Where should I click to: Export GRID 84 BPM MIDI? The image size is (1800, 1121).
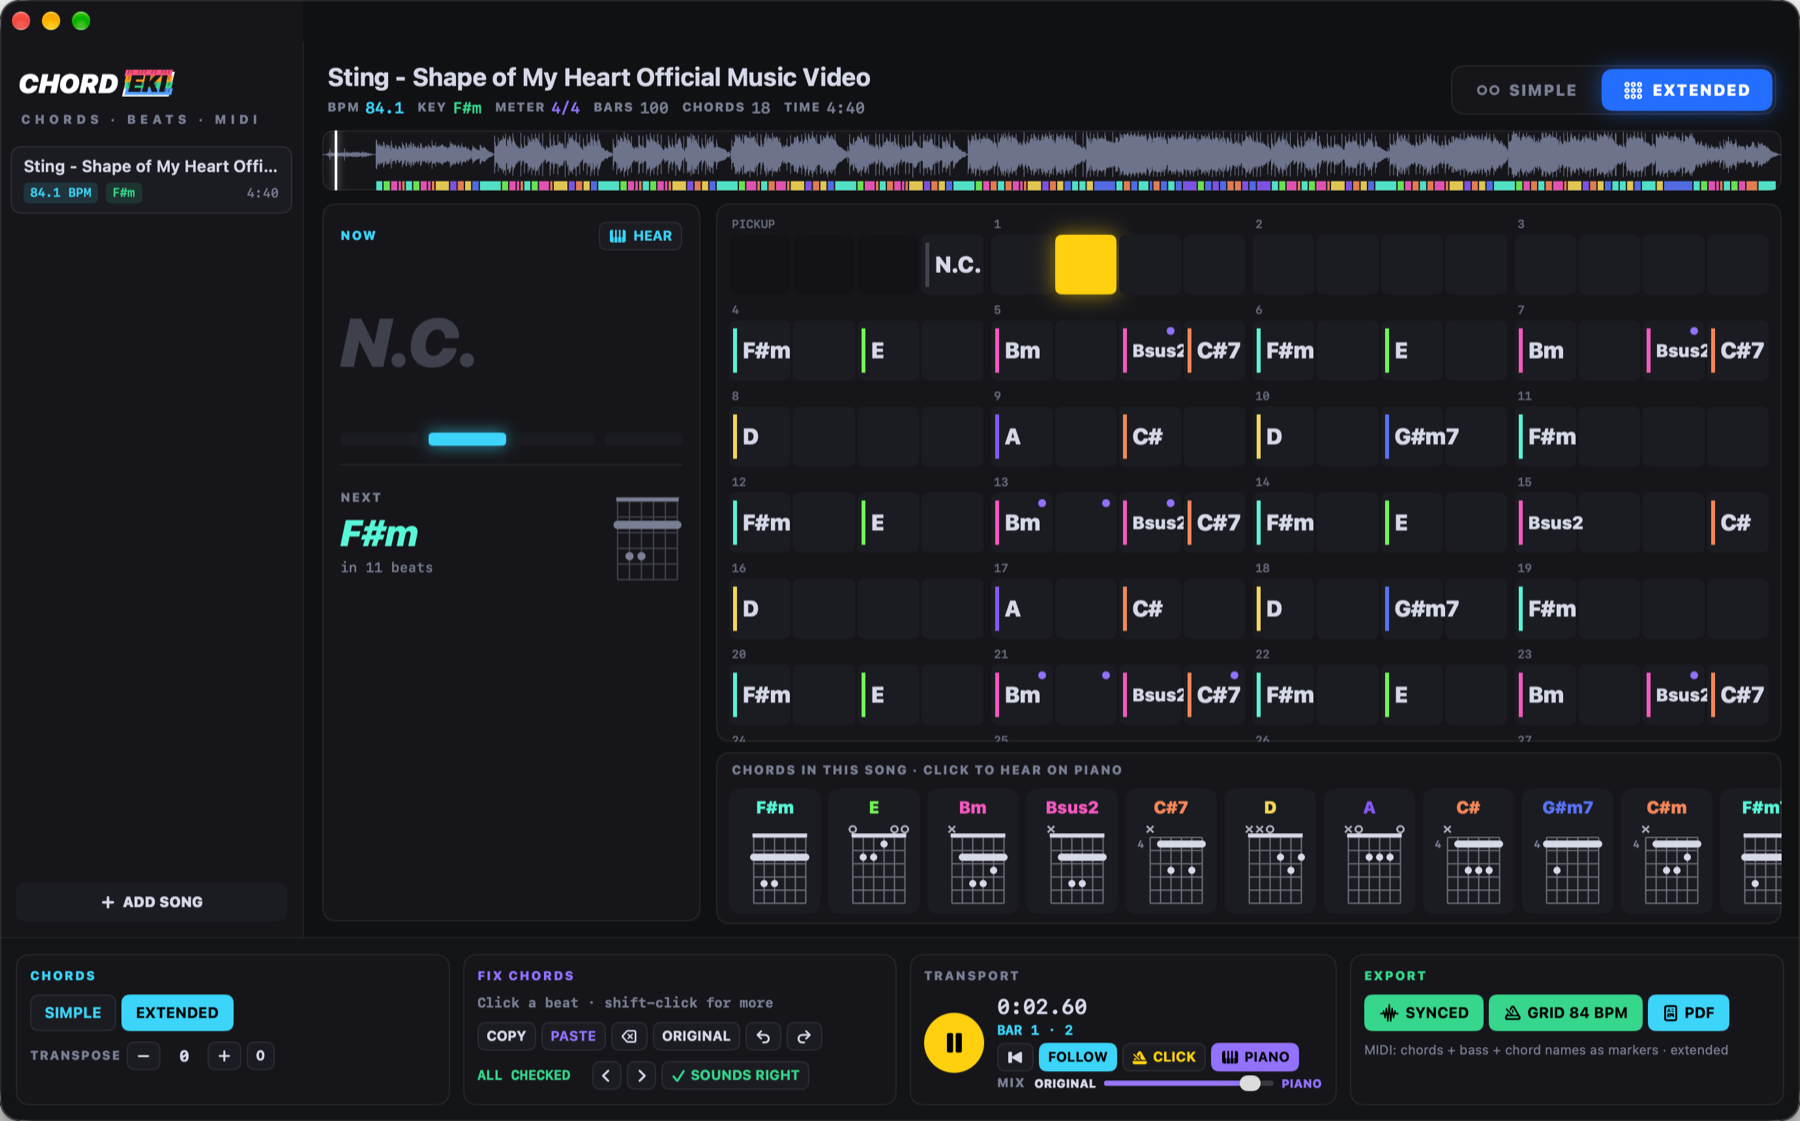pyautogui.click(x=1565, y=1013)
